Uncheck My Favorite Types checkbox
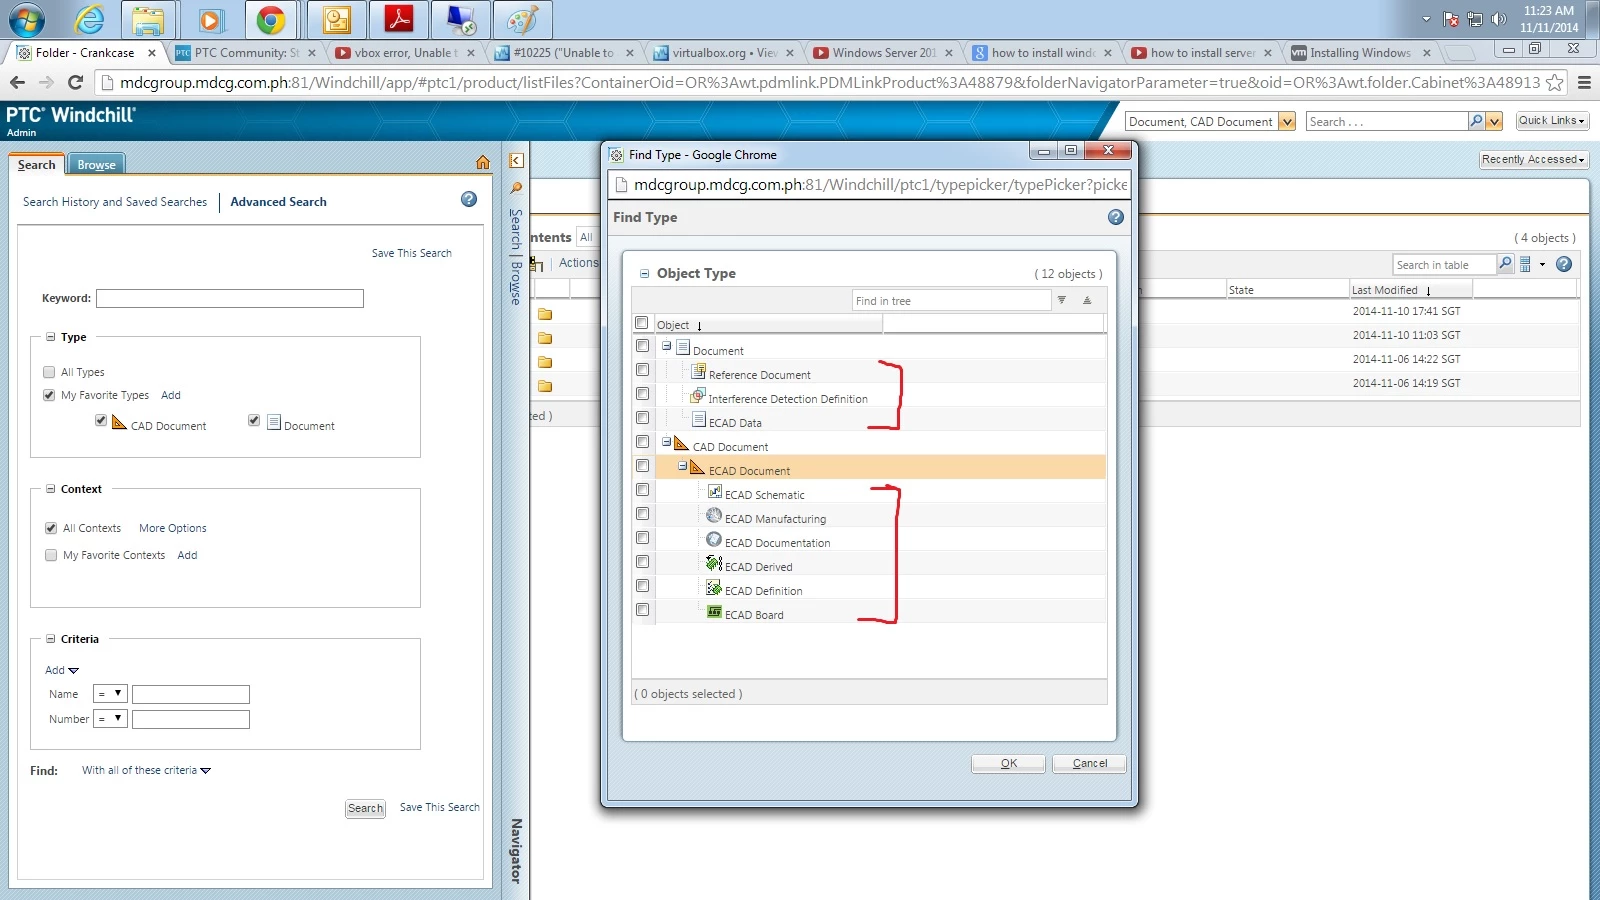The height and width of the screenshot is (900, 1600). (49, 395)
